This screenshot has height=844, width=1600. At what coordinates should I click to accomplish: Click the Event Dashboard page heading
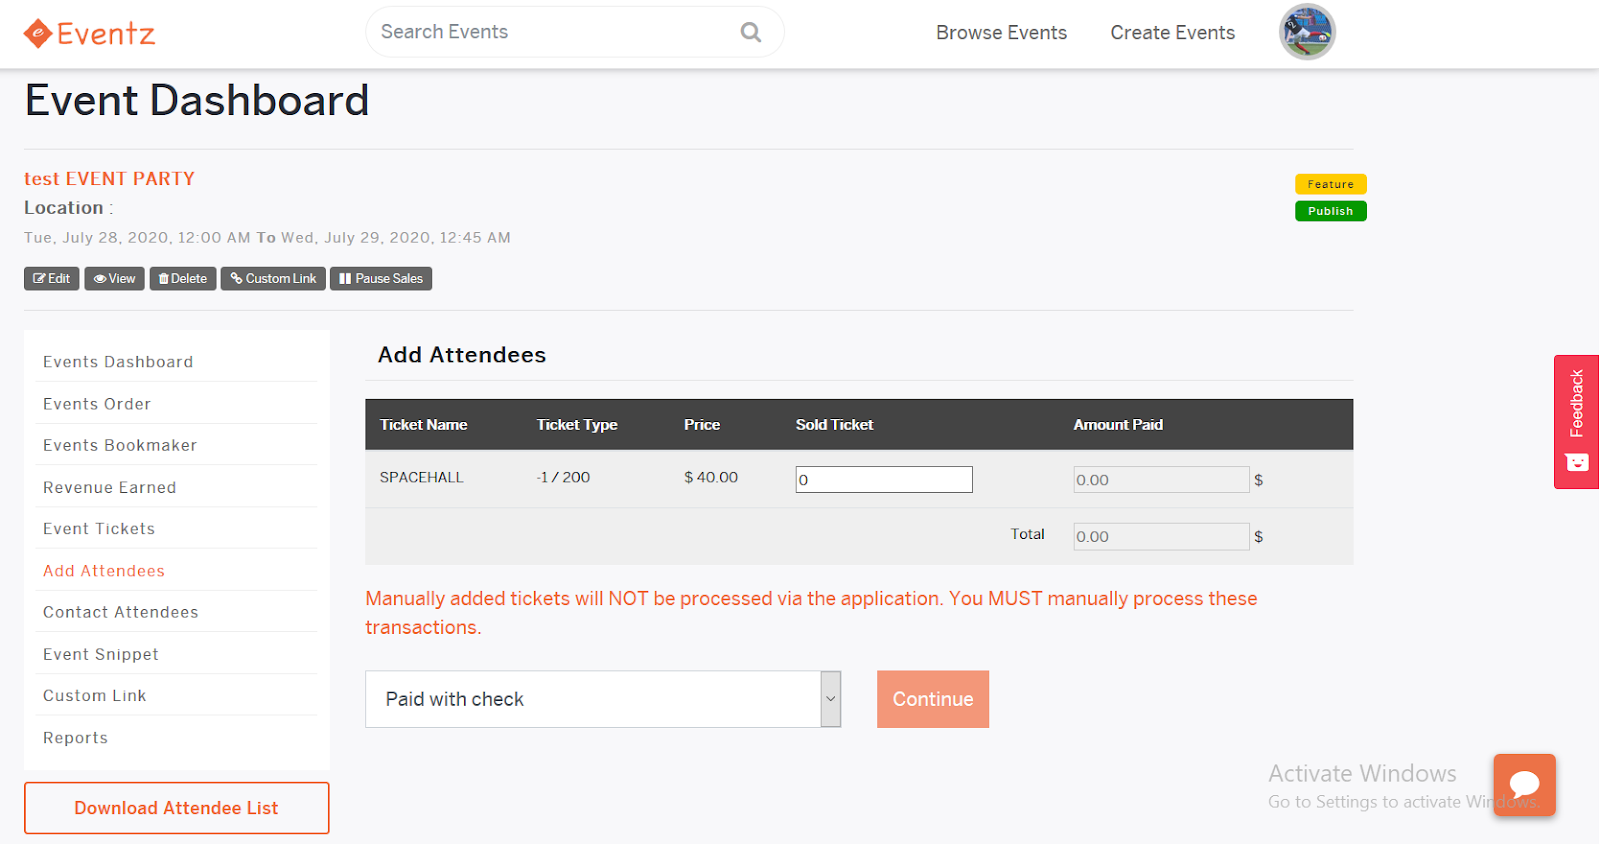coord(197,101)
